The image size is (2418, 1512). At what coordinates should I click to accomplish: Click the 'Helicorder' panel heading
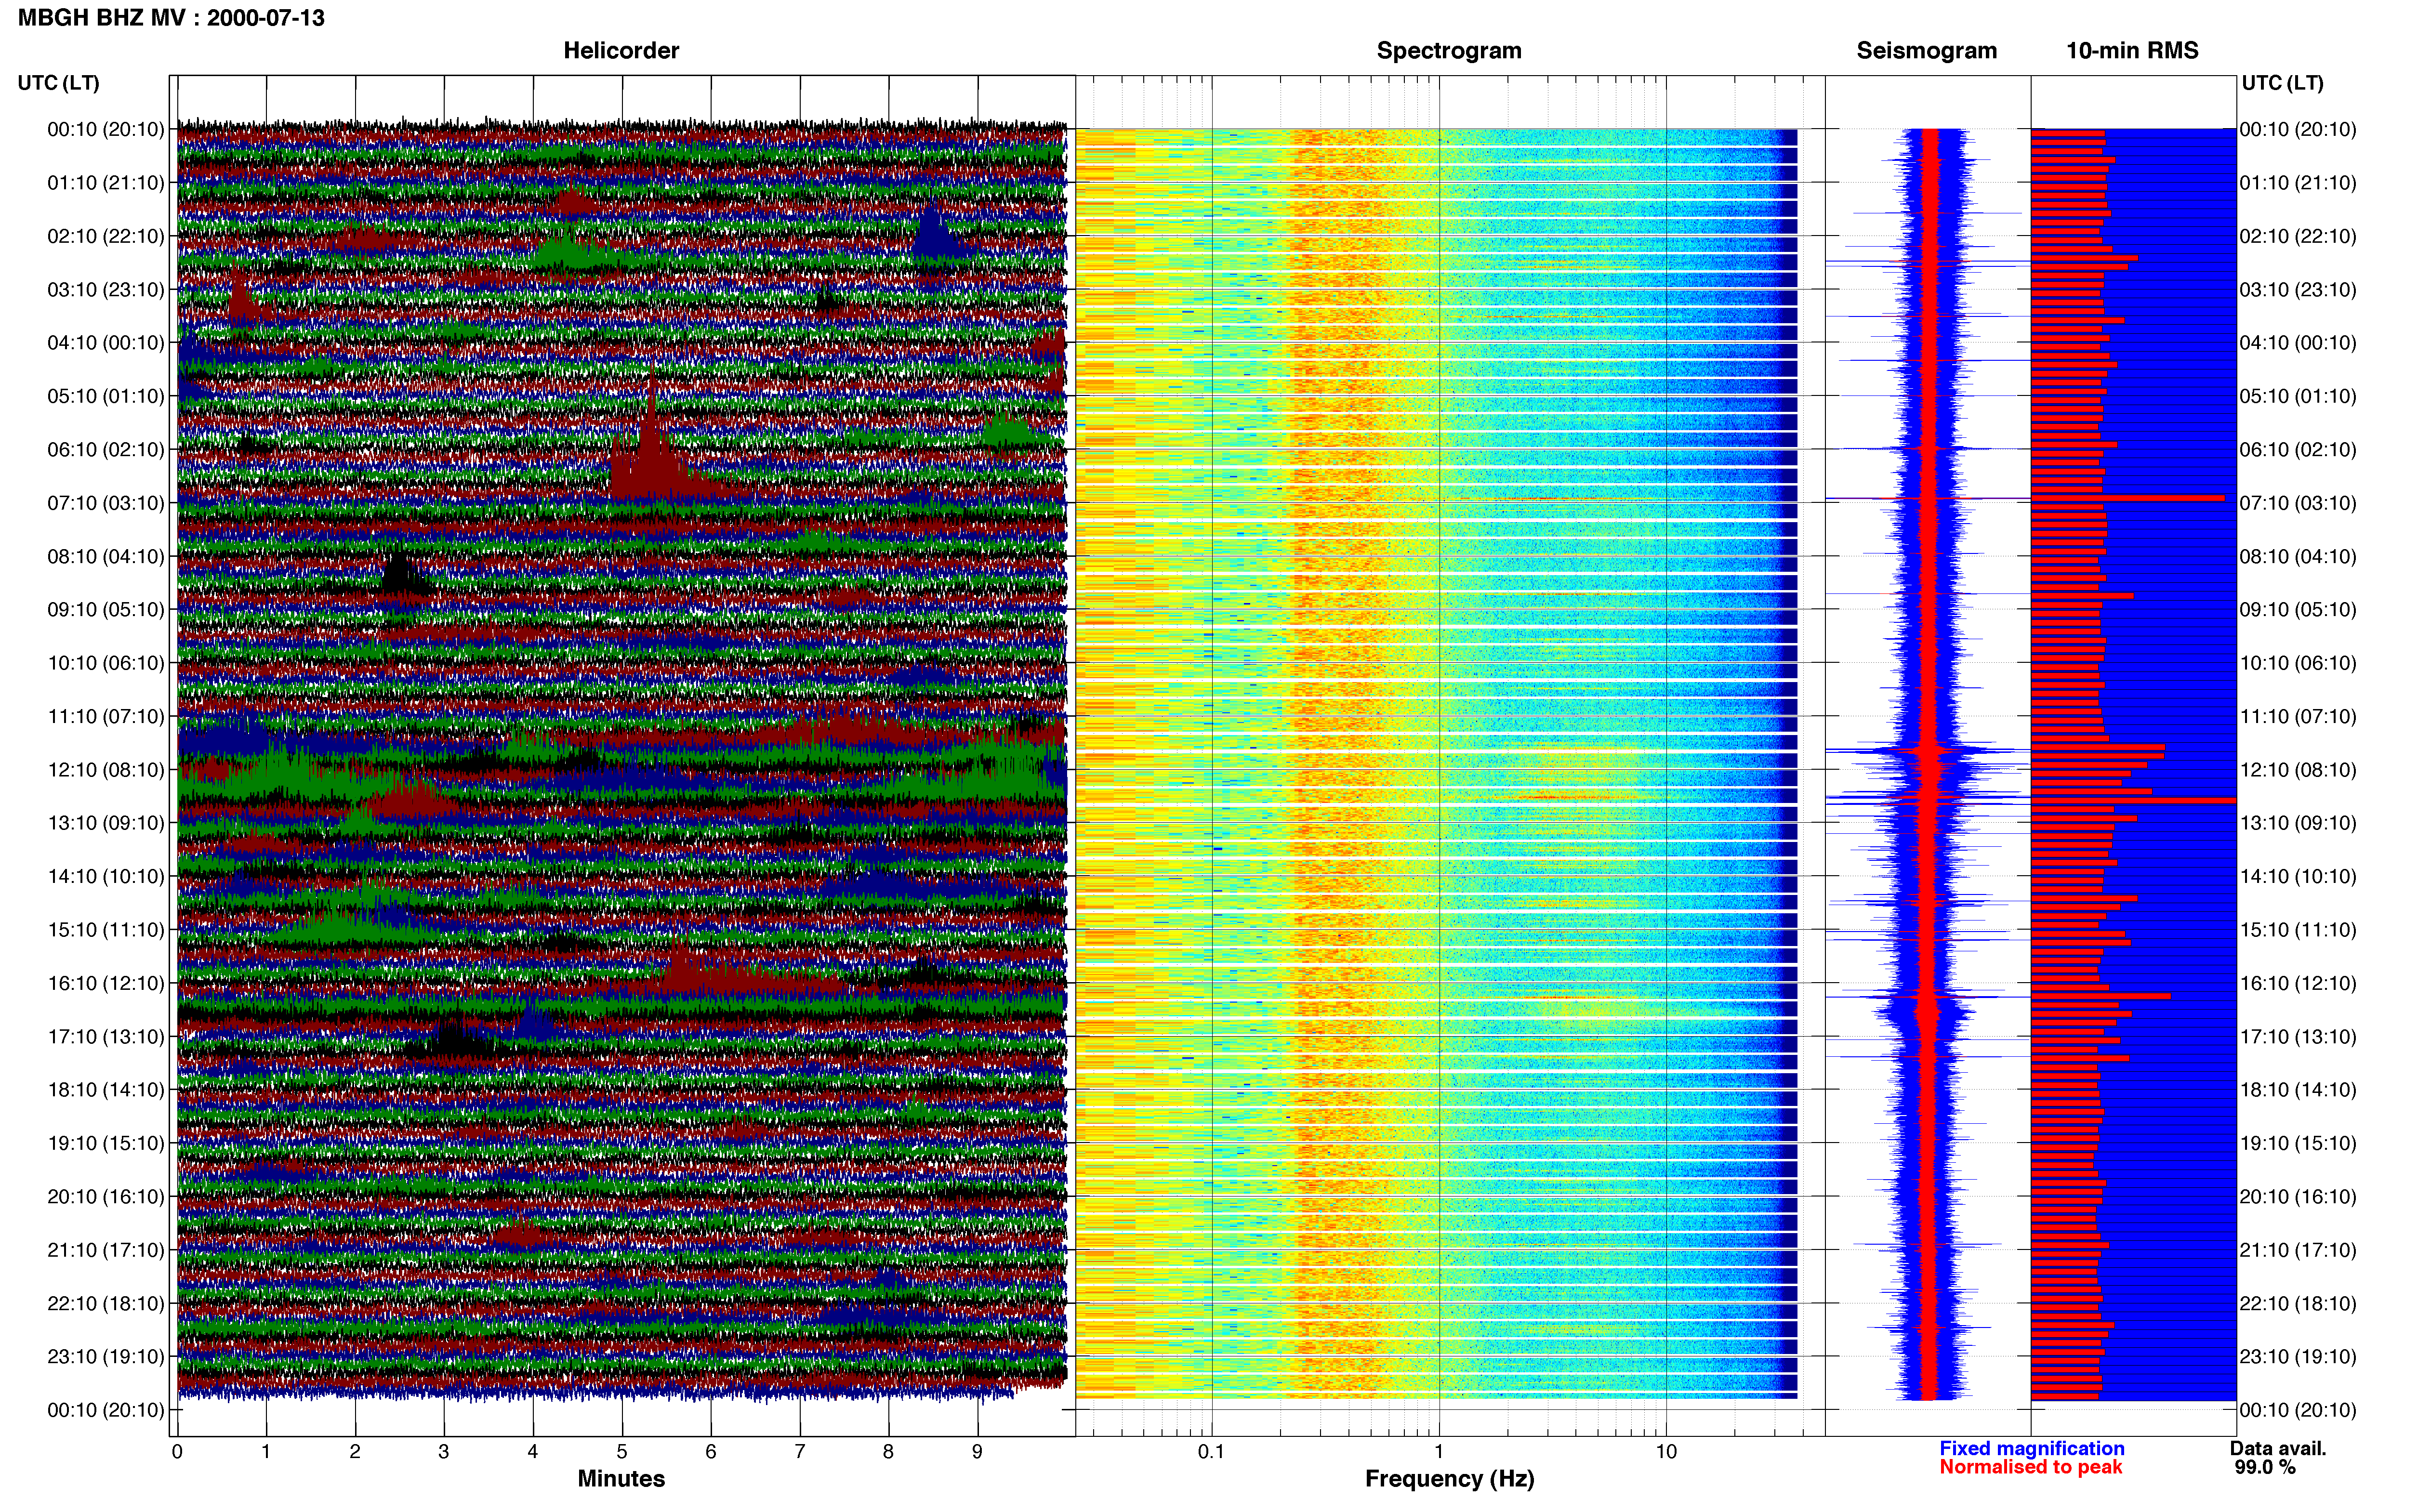[621, 51]
